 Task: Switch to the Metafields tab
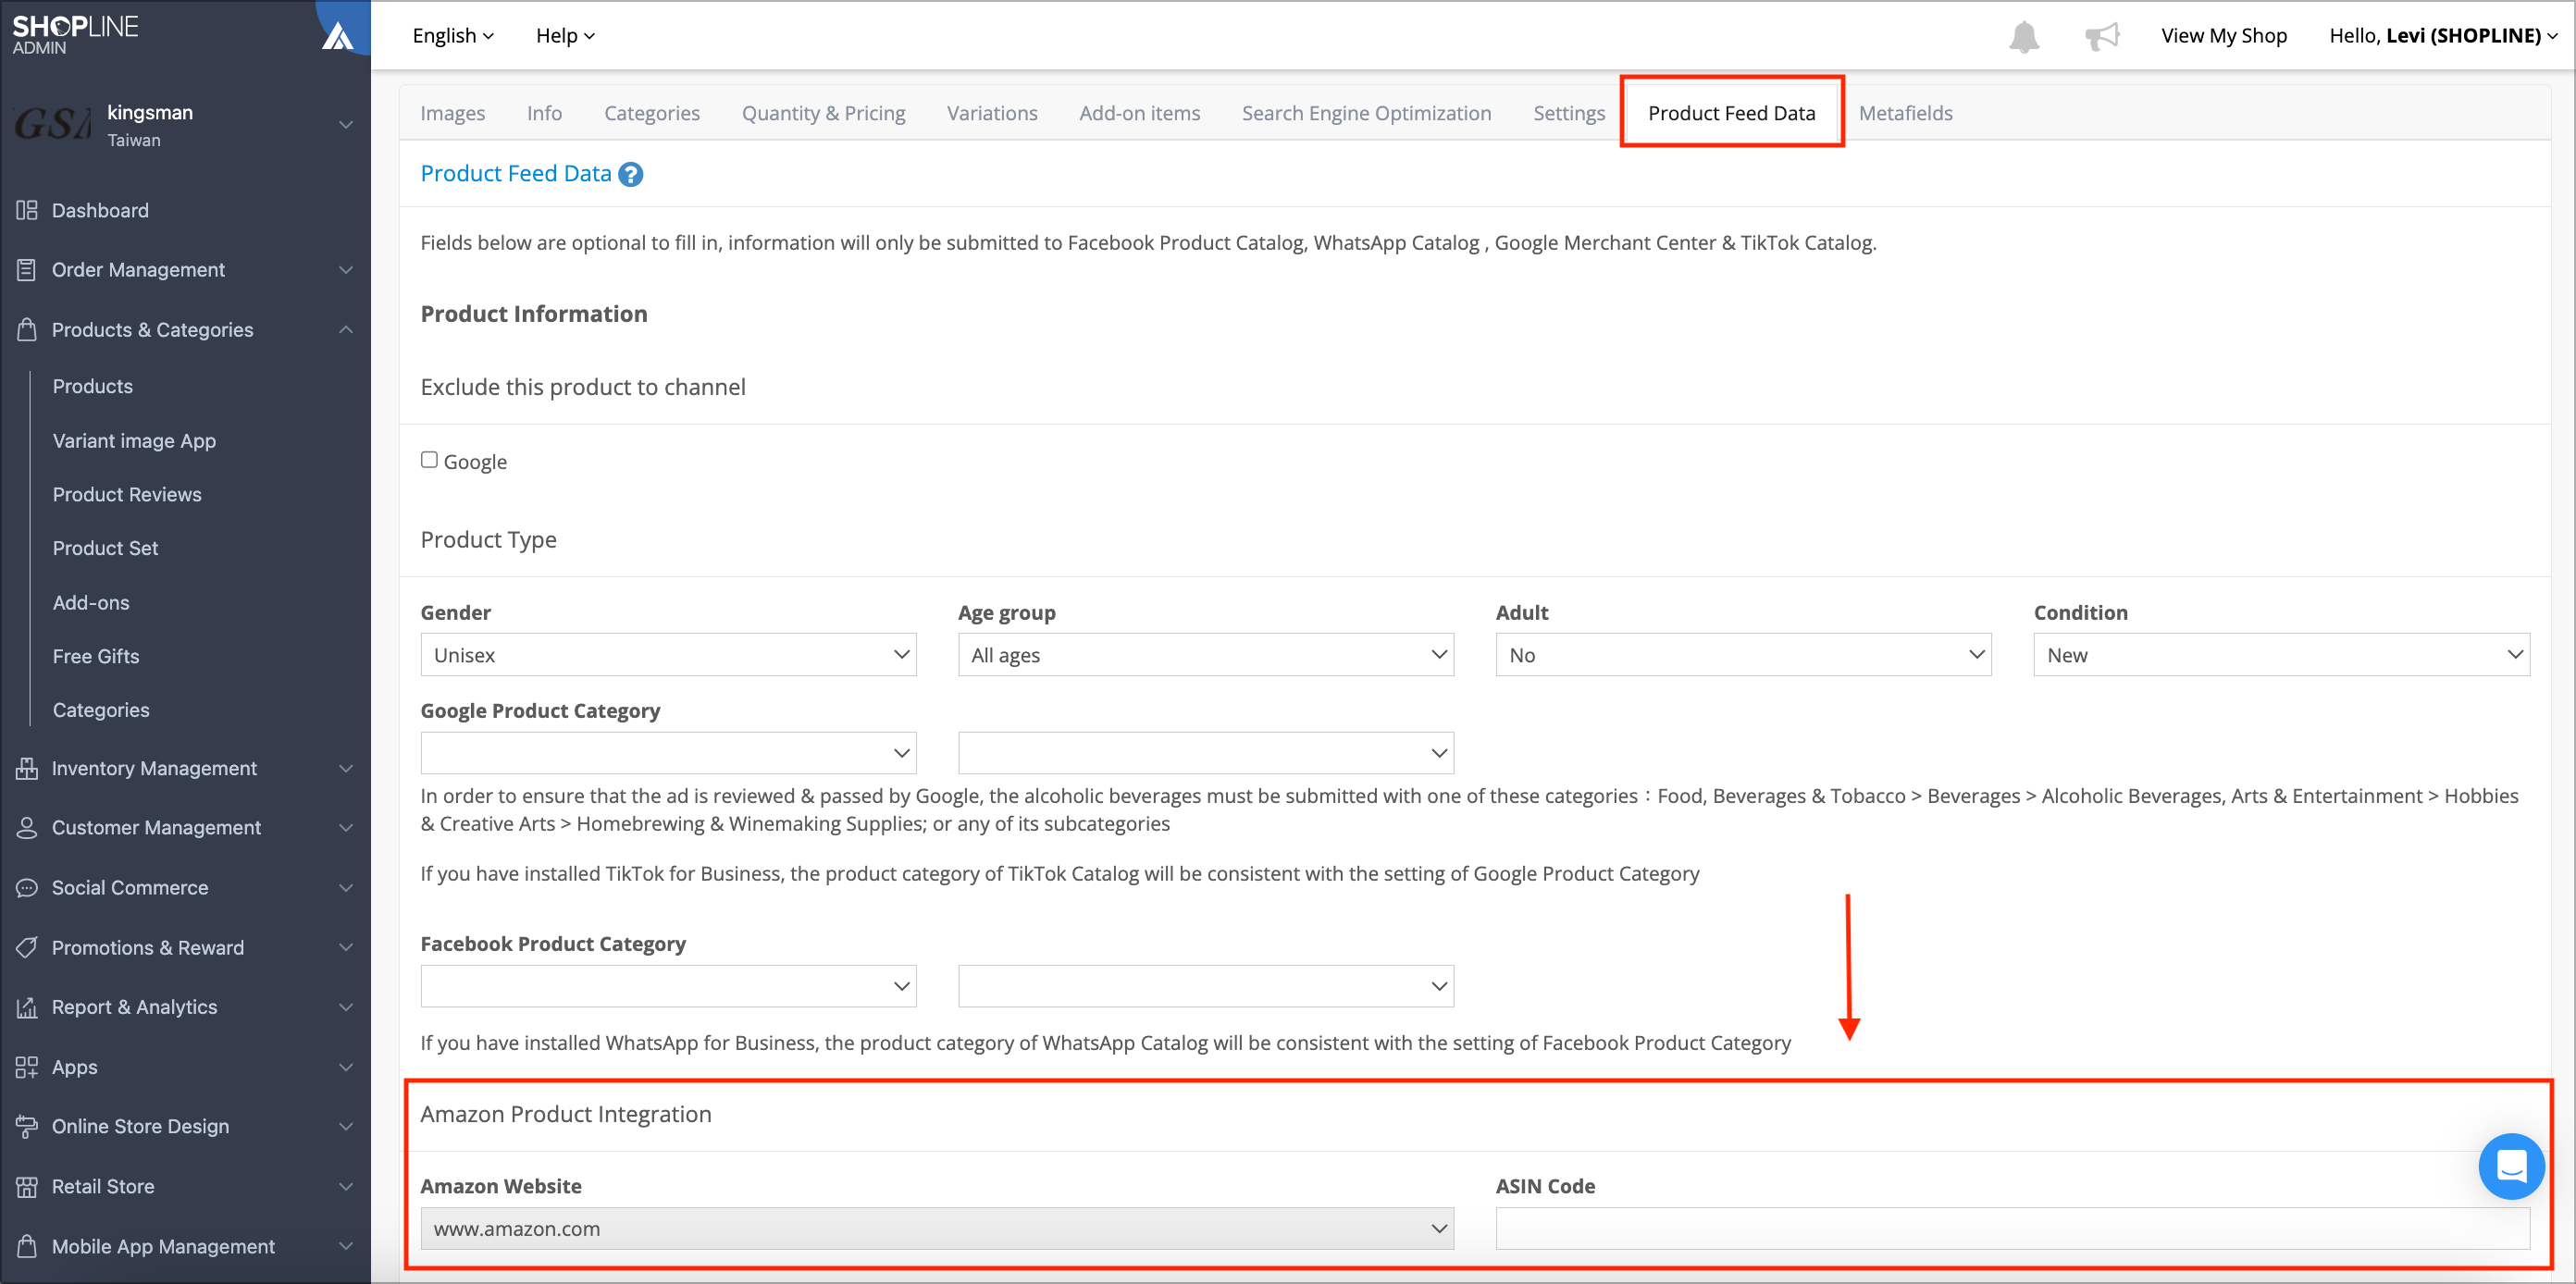1905,113
